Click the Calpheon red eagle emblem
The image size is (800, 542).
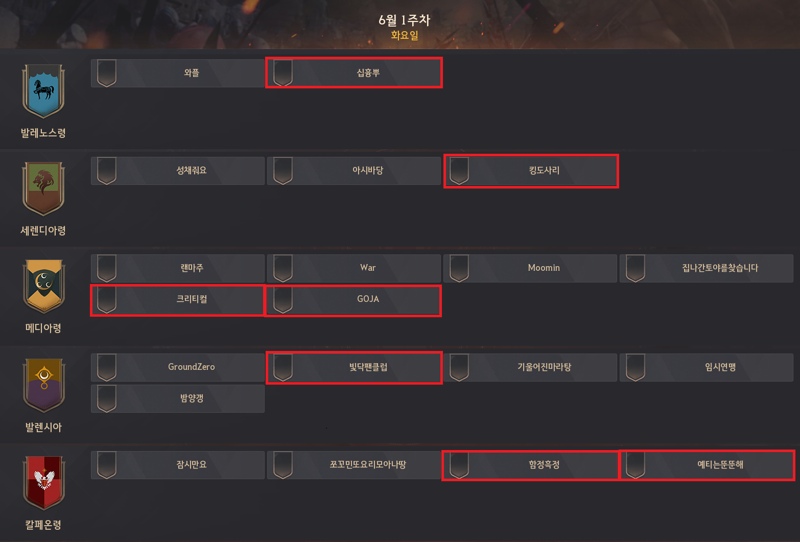pyautogui.click(x=43, y=482)
